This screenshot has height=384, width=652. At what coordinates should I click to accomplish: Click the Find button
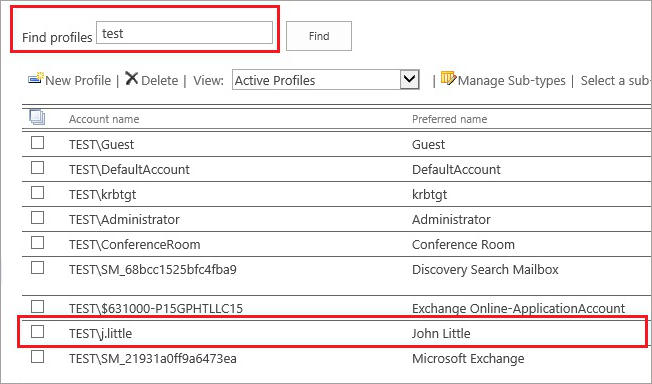pyautogui.click(x=319, y=36)
